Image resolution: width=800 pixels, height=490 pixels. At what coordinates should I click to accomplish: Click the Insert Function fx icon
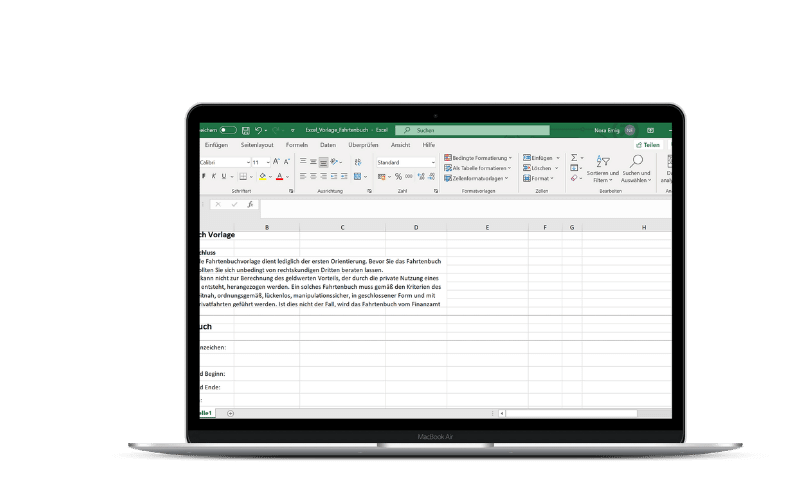tap(250, 204)
